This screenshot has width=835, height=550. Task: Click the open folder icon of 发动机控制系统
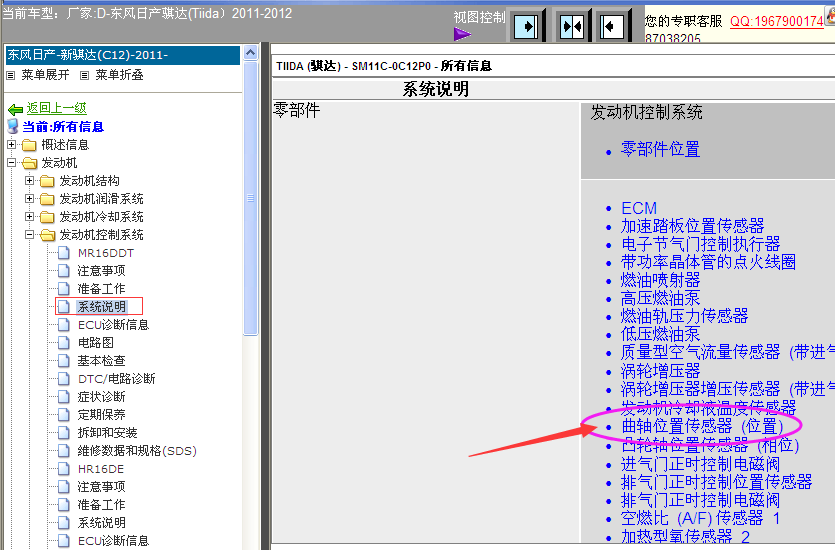coord(47,235)
